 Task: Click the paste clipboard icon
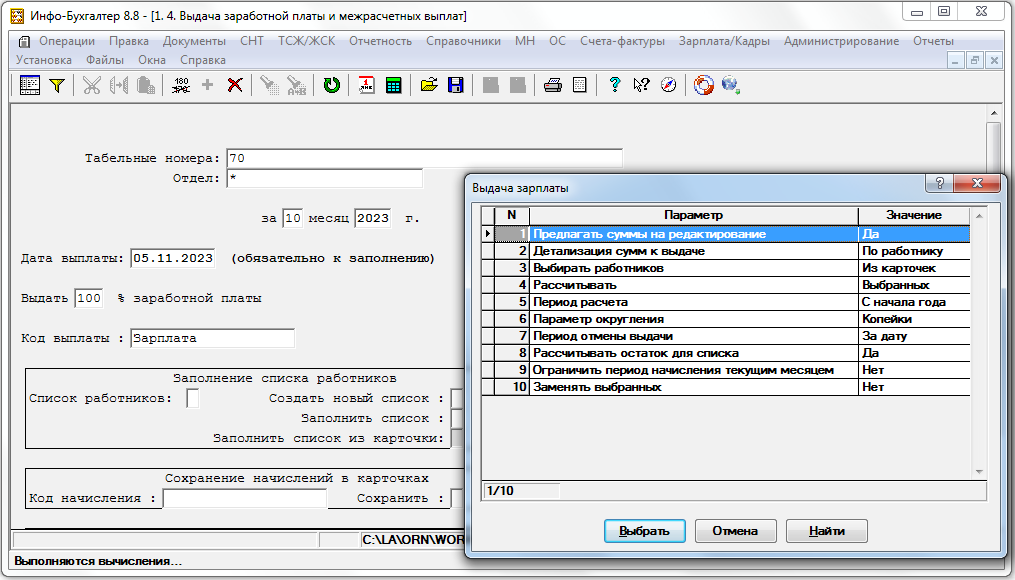click(x=146, y=85)
